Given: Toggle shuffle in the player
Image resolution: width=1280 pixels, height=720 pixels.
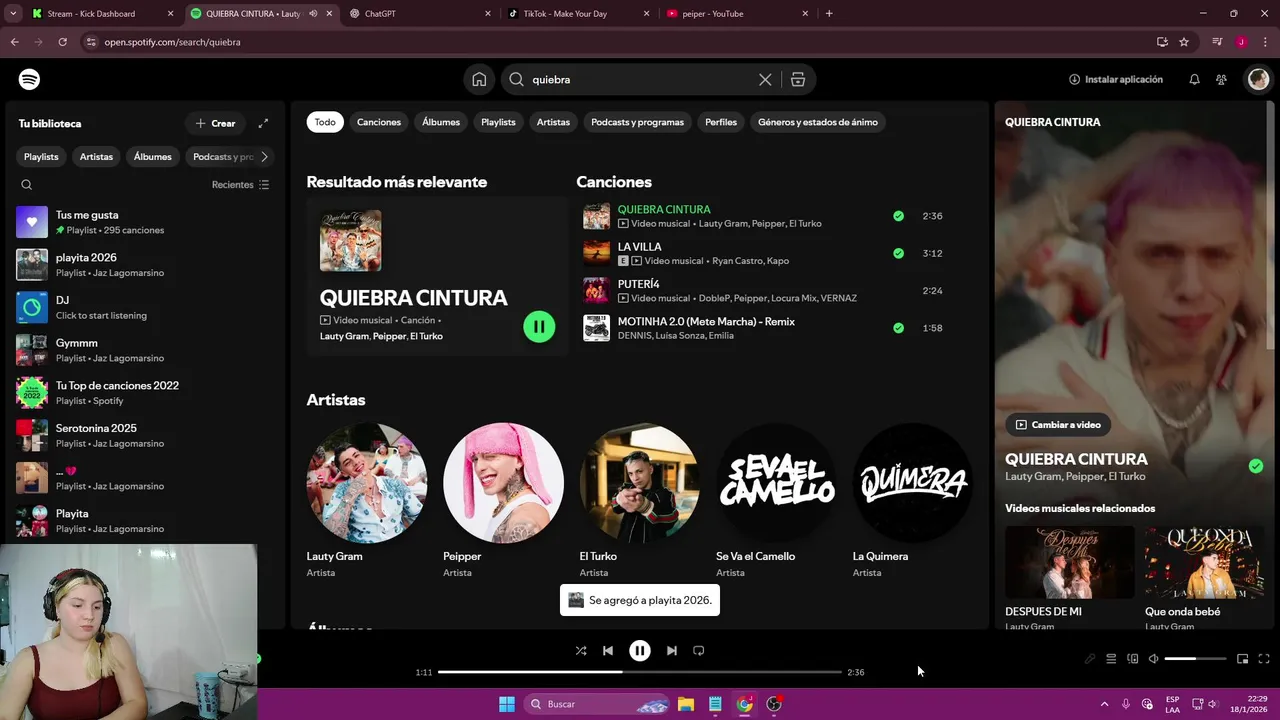Looking at the screenshot, I should 581,650.
